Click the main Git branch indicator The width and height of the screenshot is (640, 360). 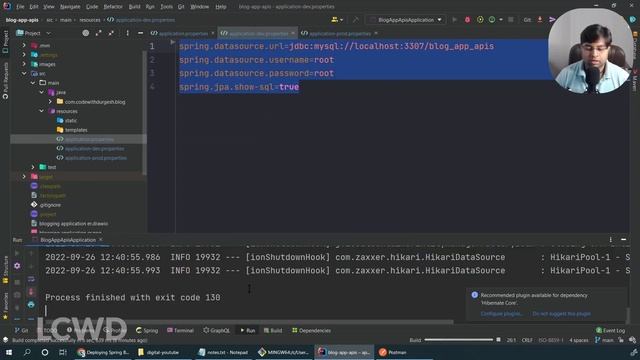[604, 340]
